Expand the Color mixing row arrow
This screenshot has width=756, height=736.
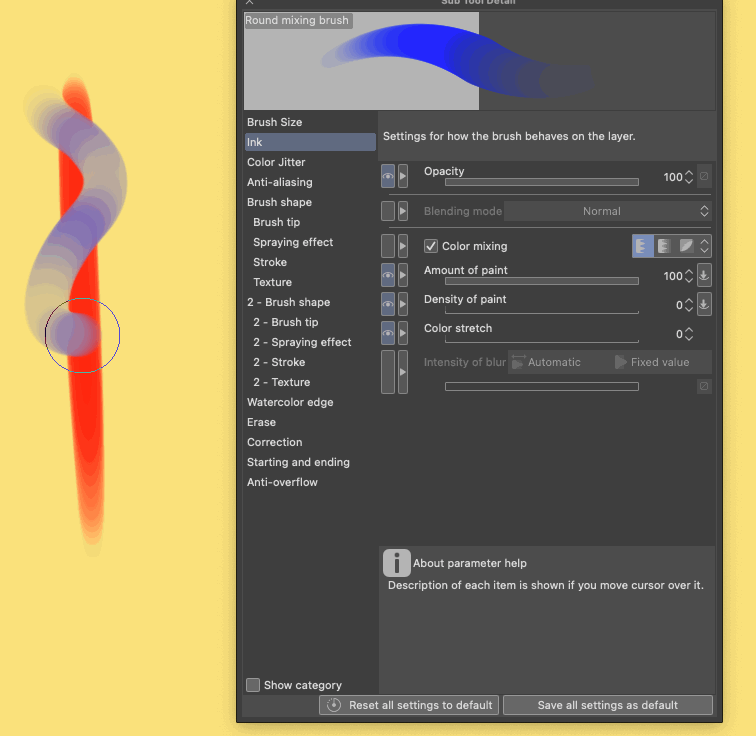(403, 246)
